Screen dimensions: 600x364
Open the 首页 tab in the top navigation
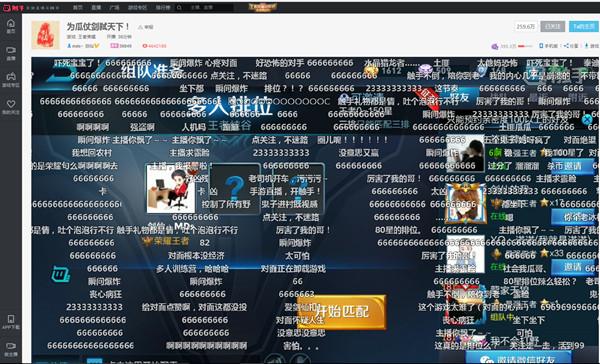pos(78,8)
